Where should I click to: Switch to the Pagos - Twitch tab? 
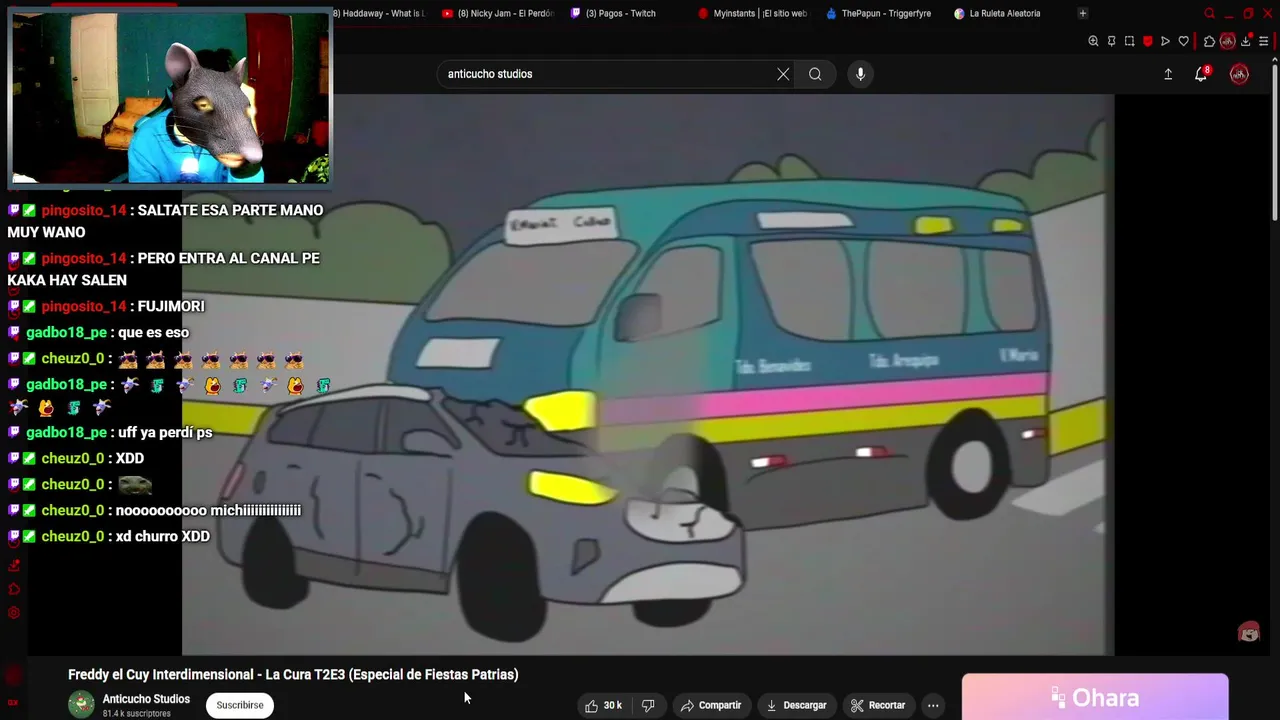pos(613,13)
